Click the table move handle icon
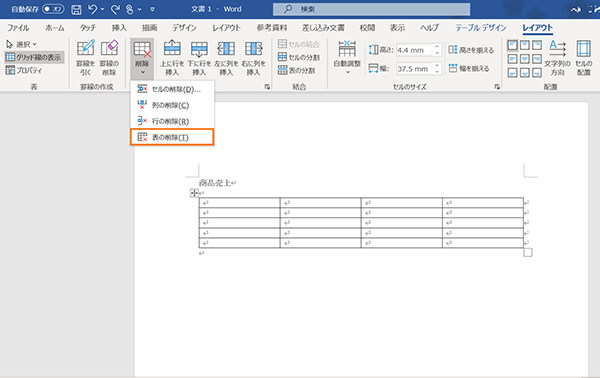 [x=194, y=193]
